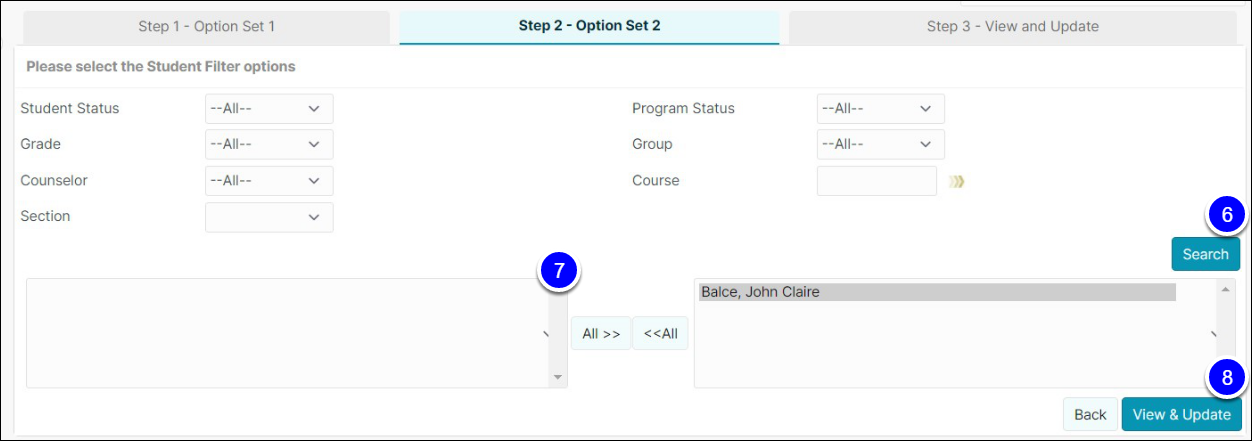Click the Course input field
This screenshot has width=1252, height=441.
pos(877,181)
